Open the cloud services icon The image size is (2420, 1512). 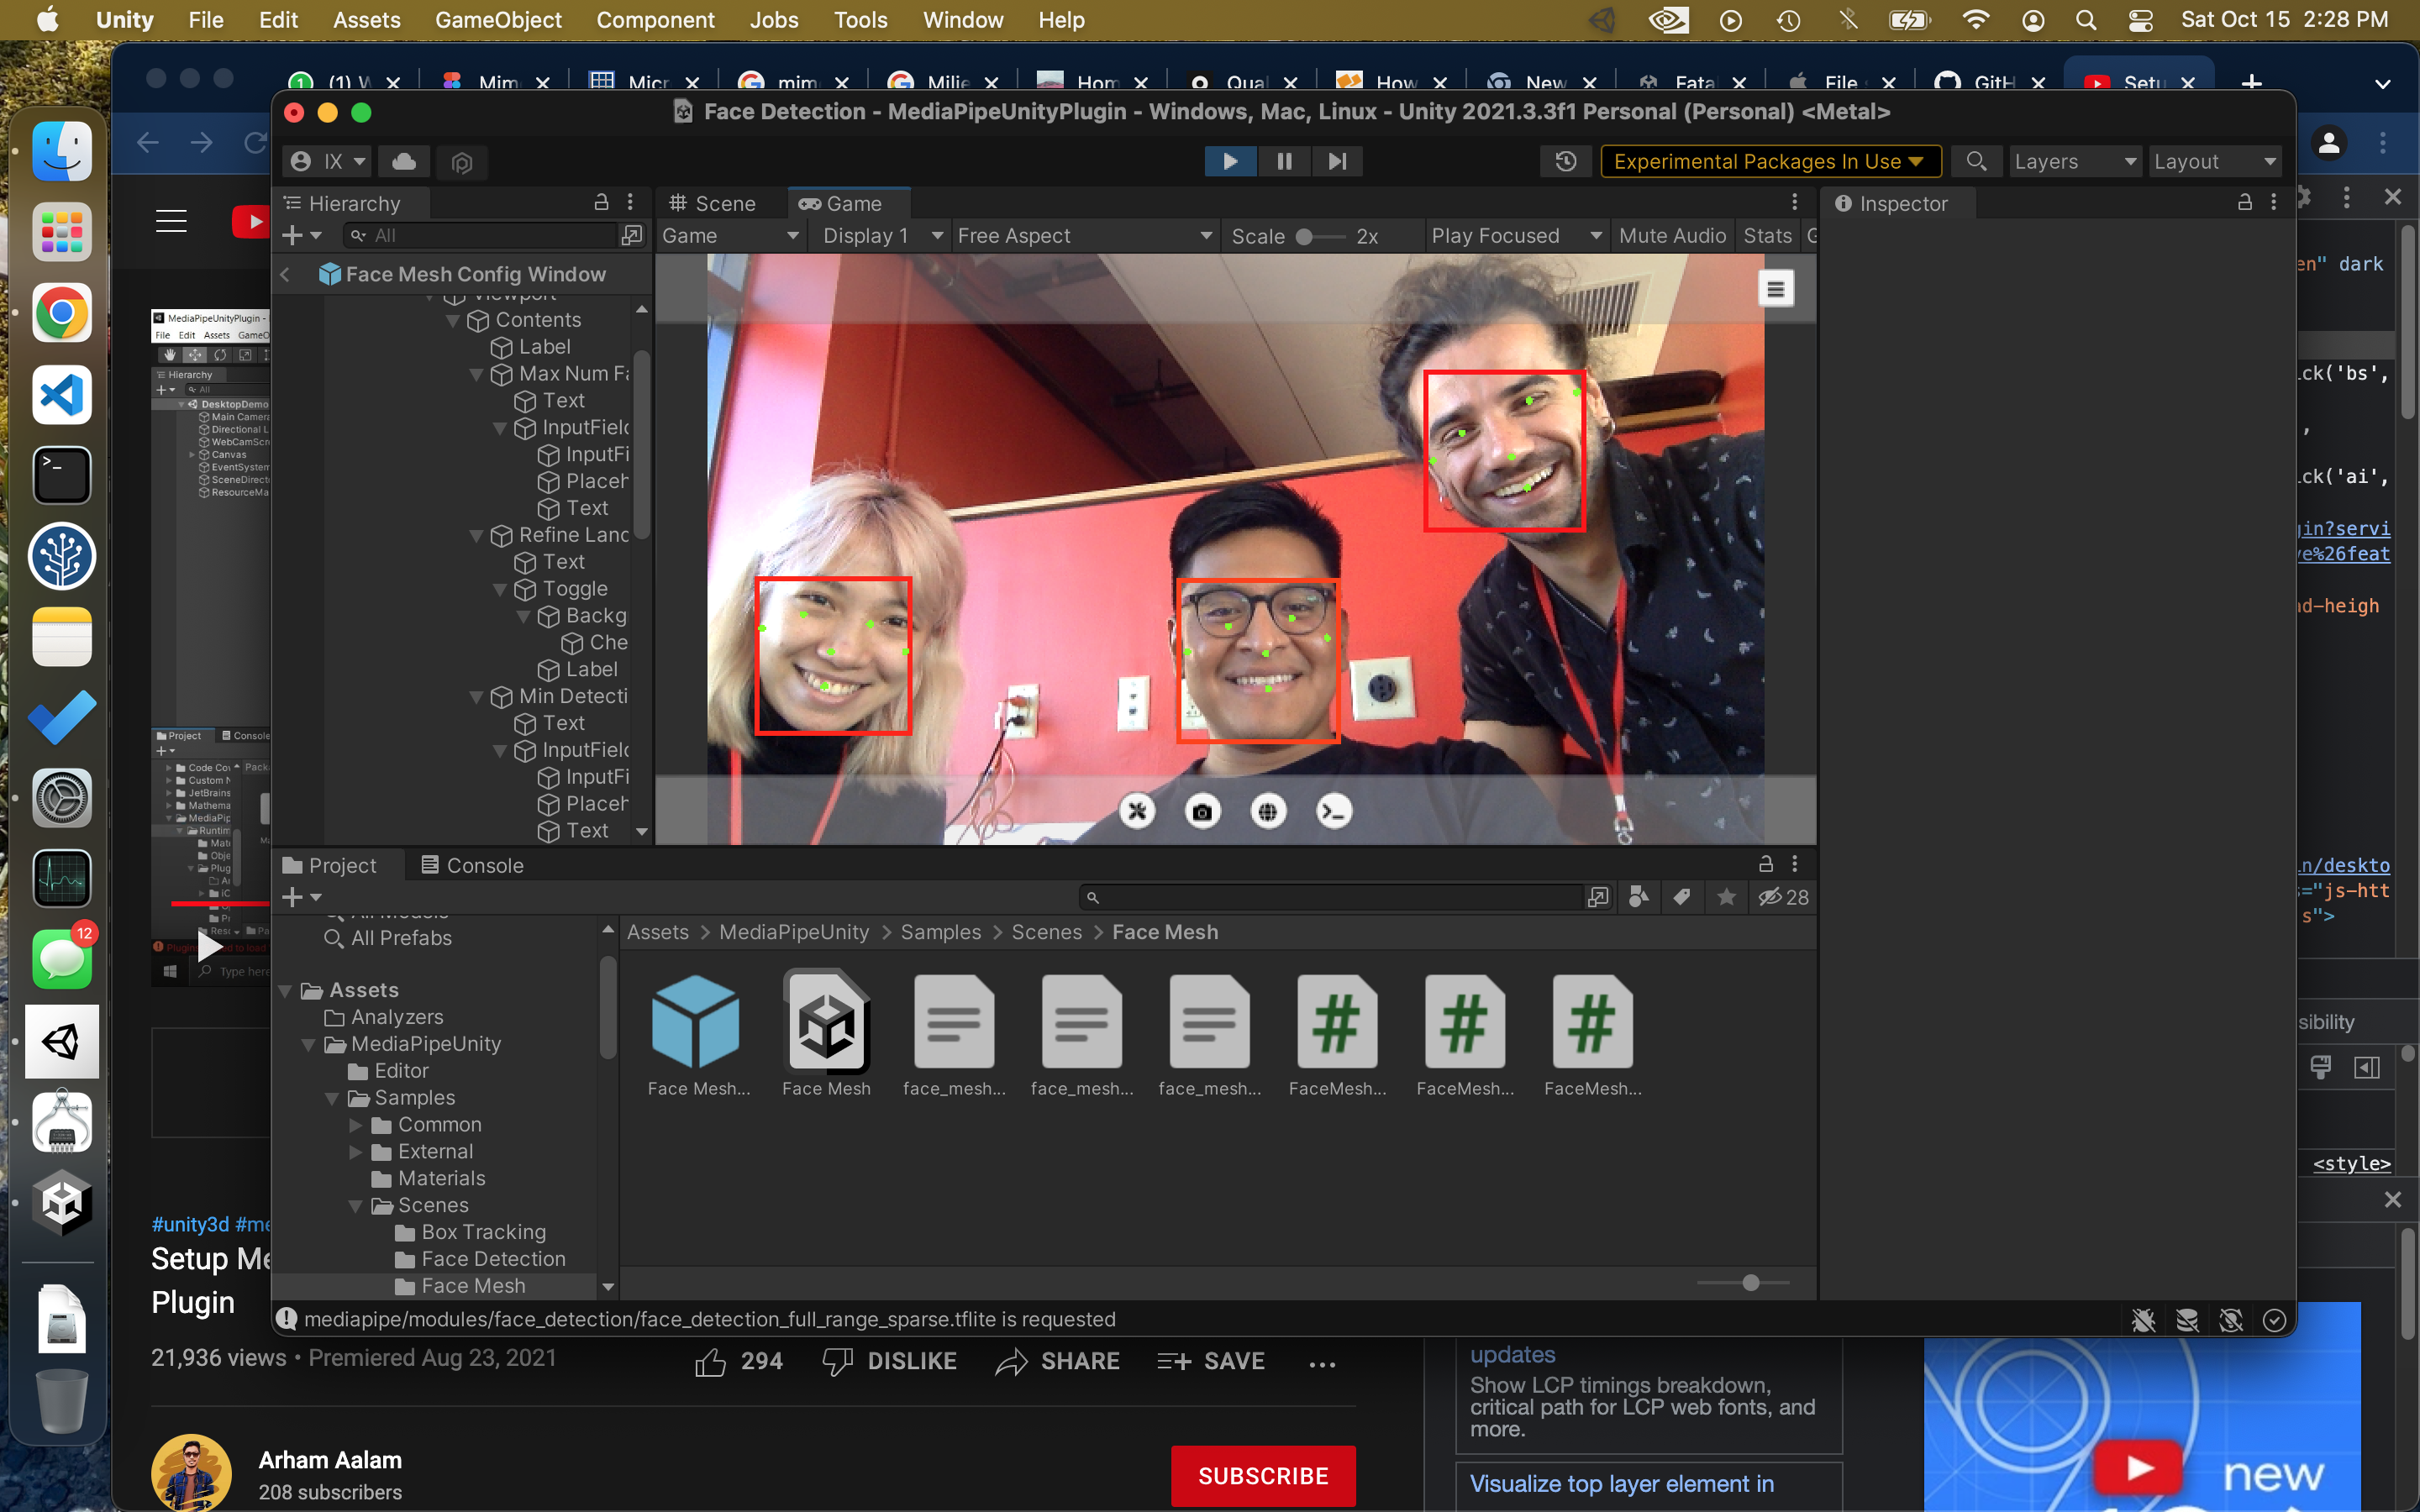(x=404, y=161)
